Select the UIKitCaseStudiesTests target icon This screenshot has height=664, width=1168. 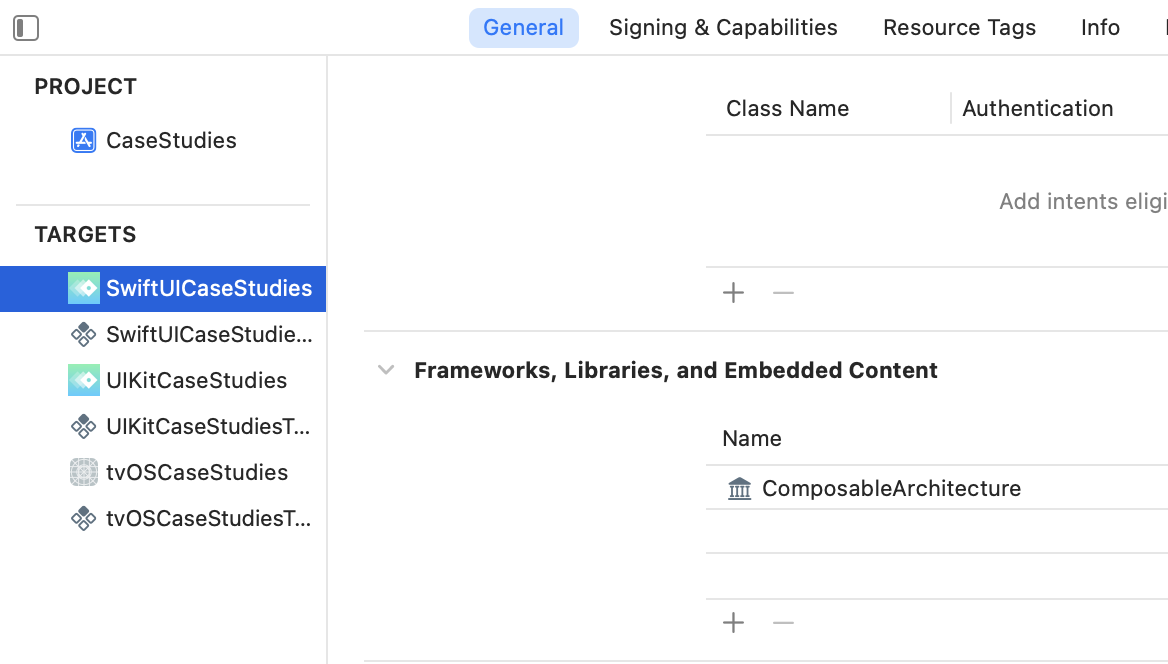pyautogui.click(x=83, y=426)
